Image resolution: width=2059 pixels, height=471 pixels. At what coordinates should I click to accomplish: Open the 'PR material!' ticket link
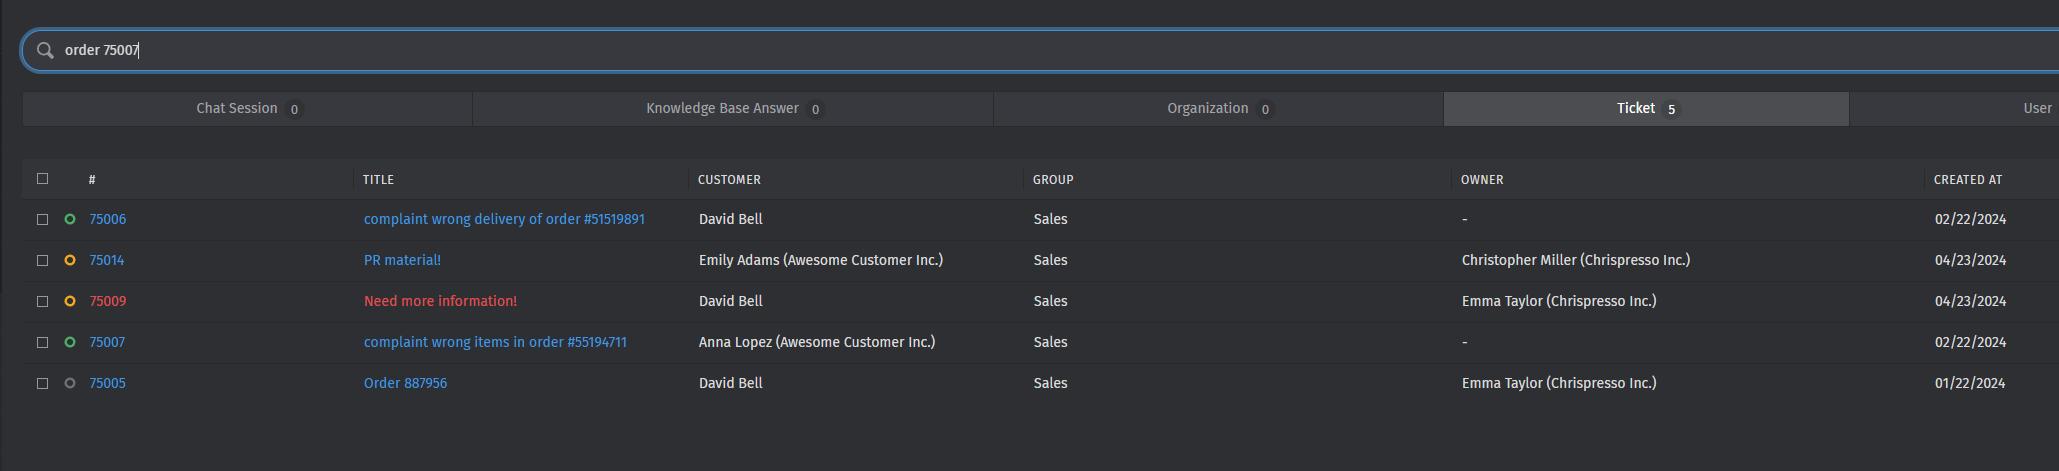coord(402,260)
